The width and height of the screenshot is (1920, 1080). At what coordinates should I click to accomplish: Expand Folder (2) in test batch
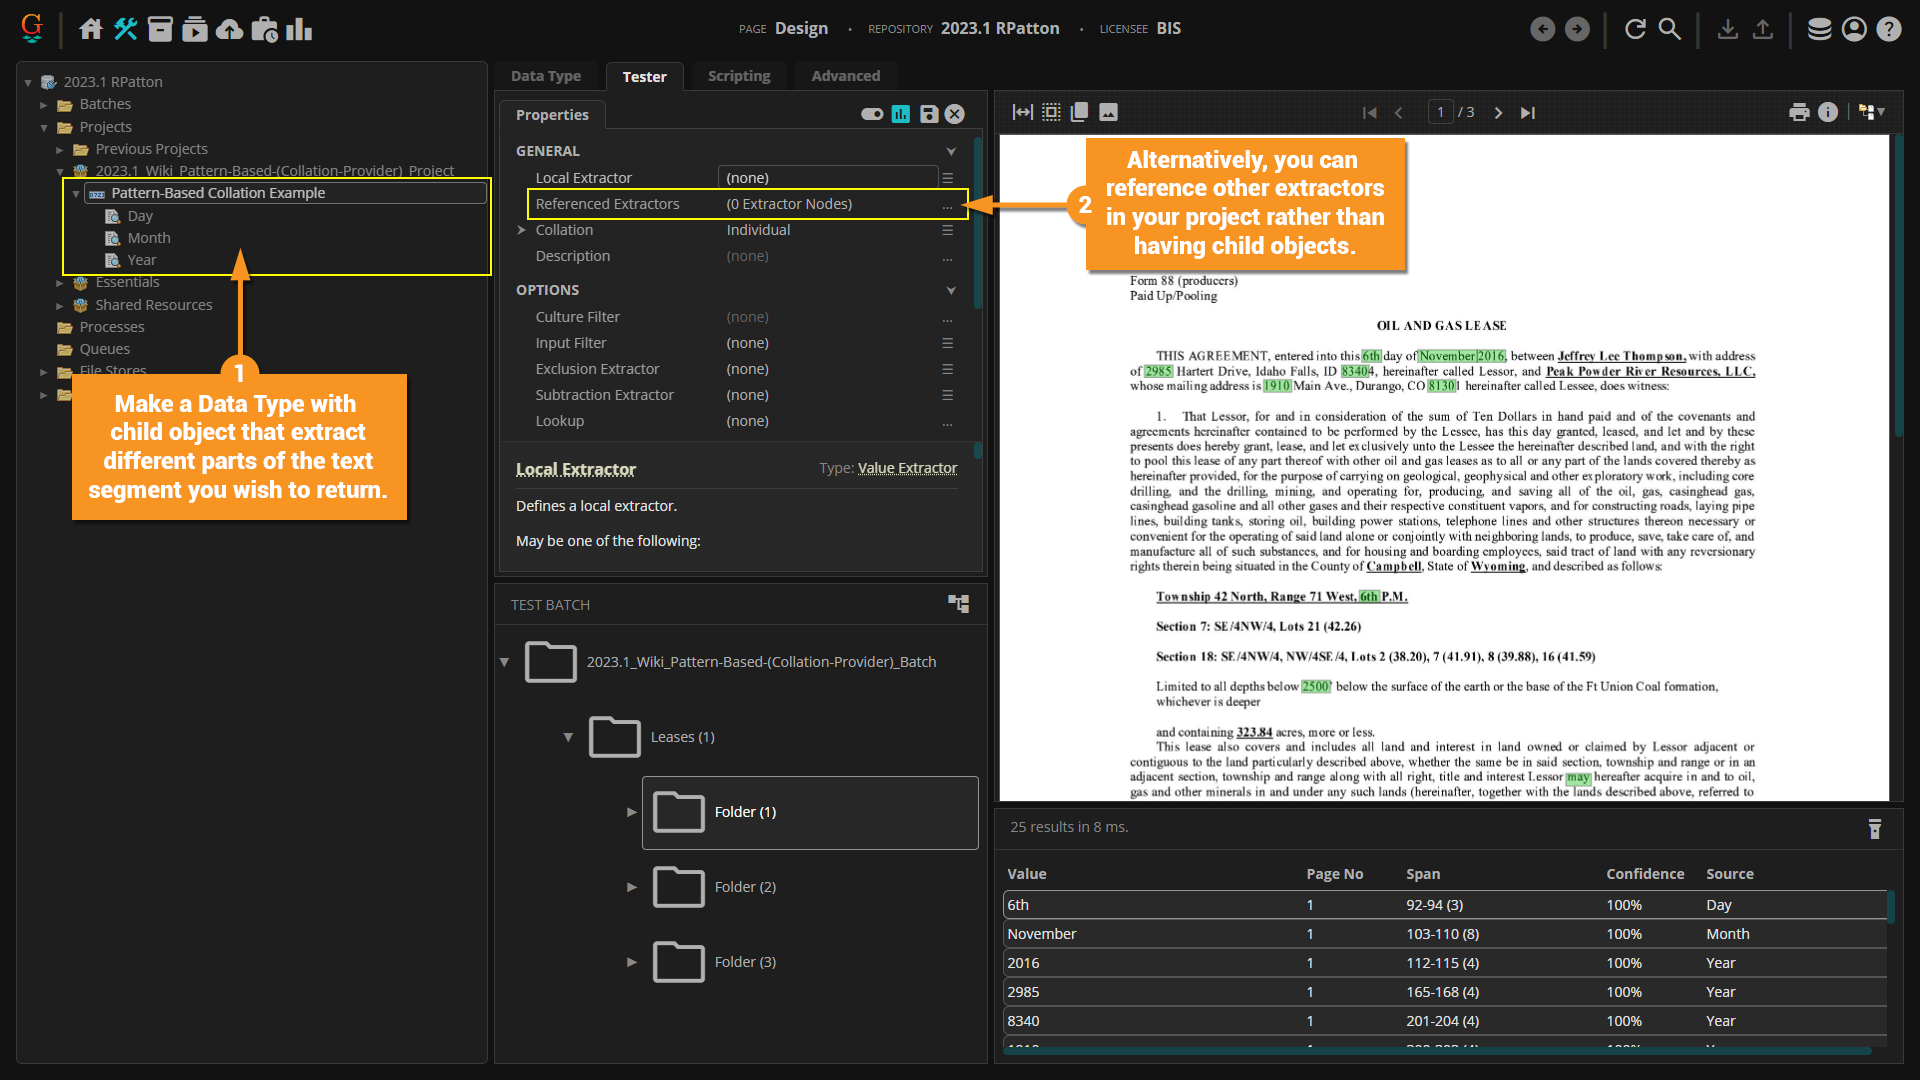pyautogui.click(x=632, y=887)
